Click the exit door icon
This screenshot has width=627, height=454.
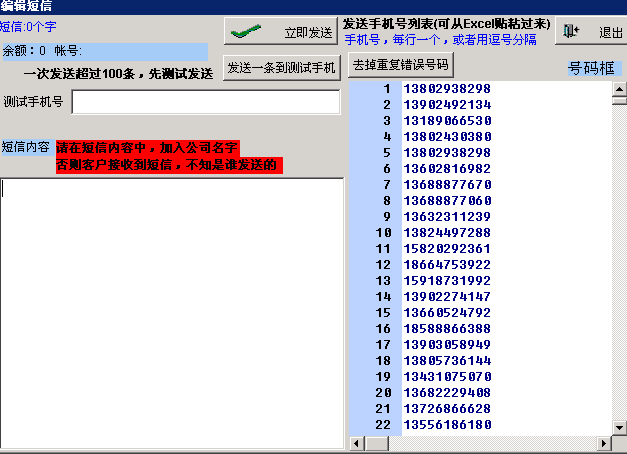[571, 32]
